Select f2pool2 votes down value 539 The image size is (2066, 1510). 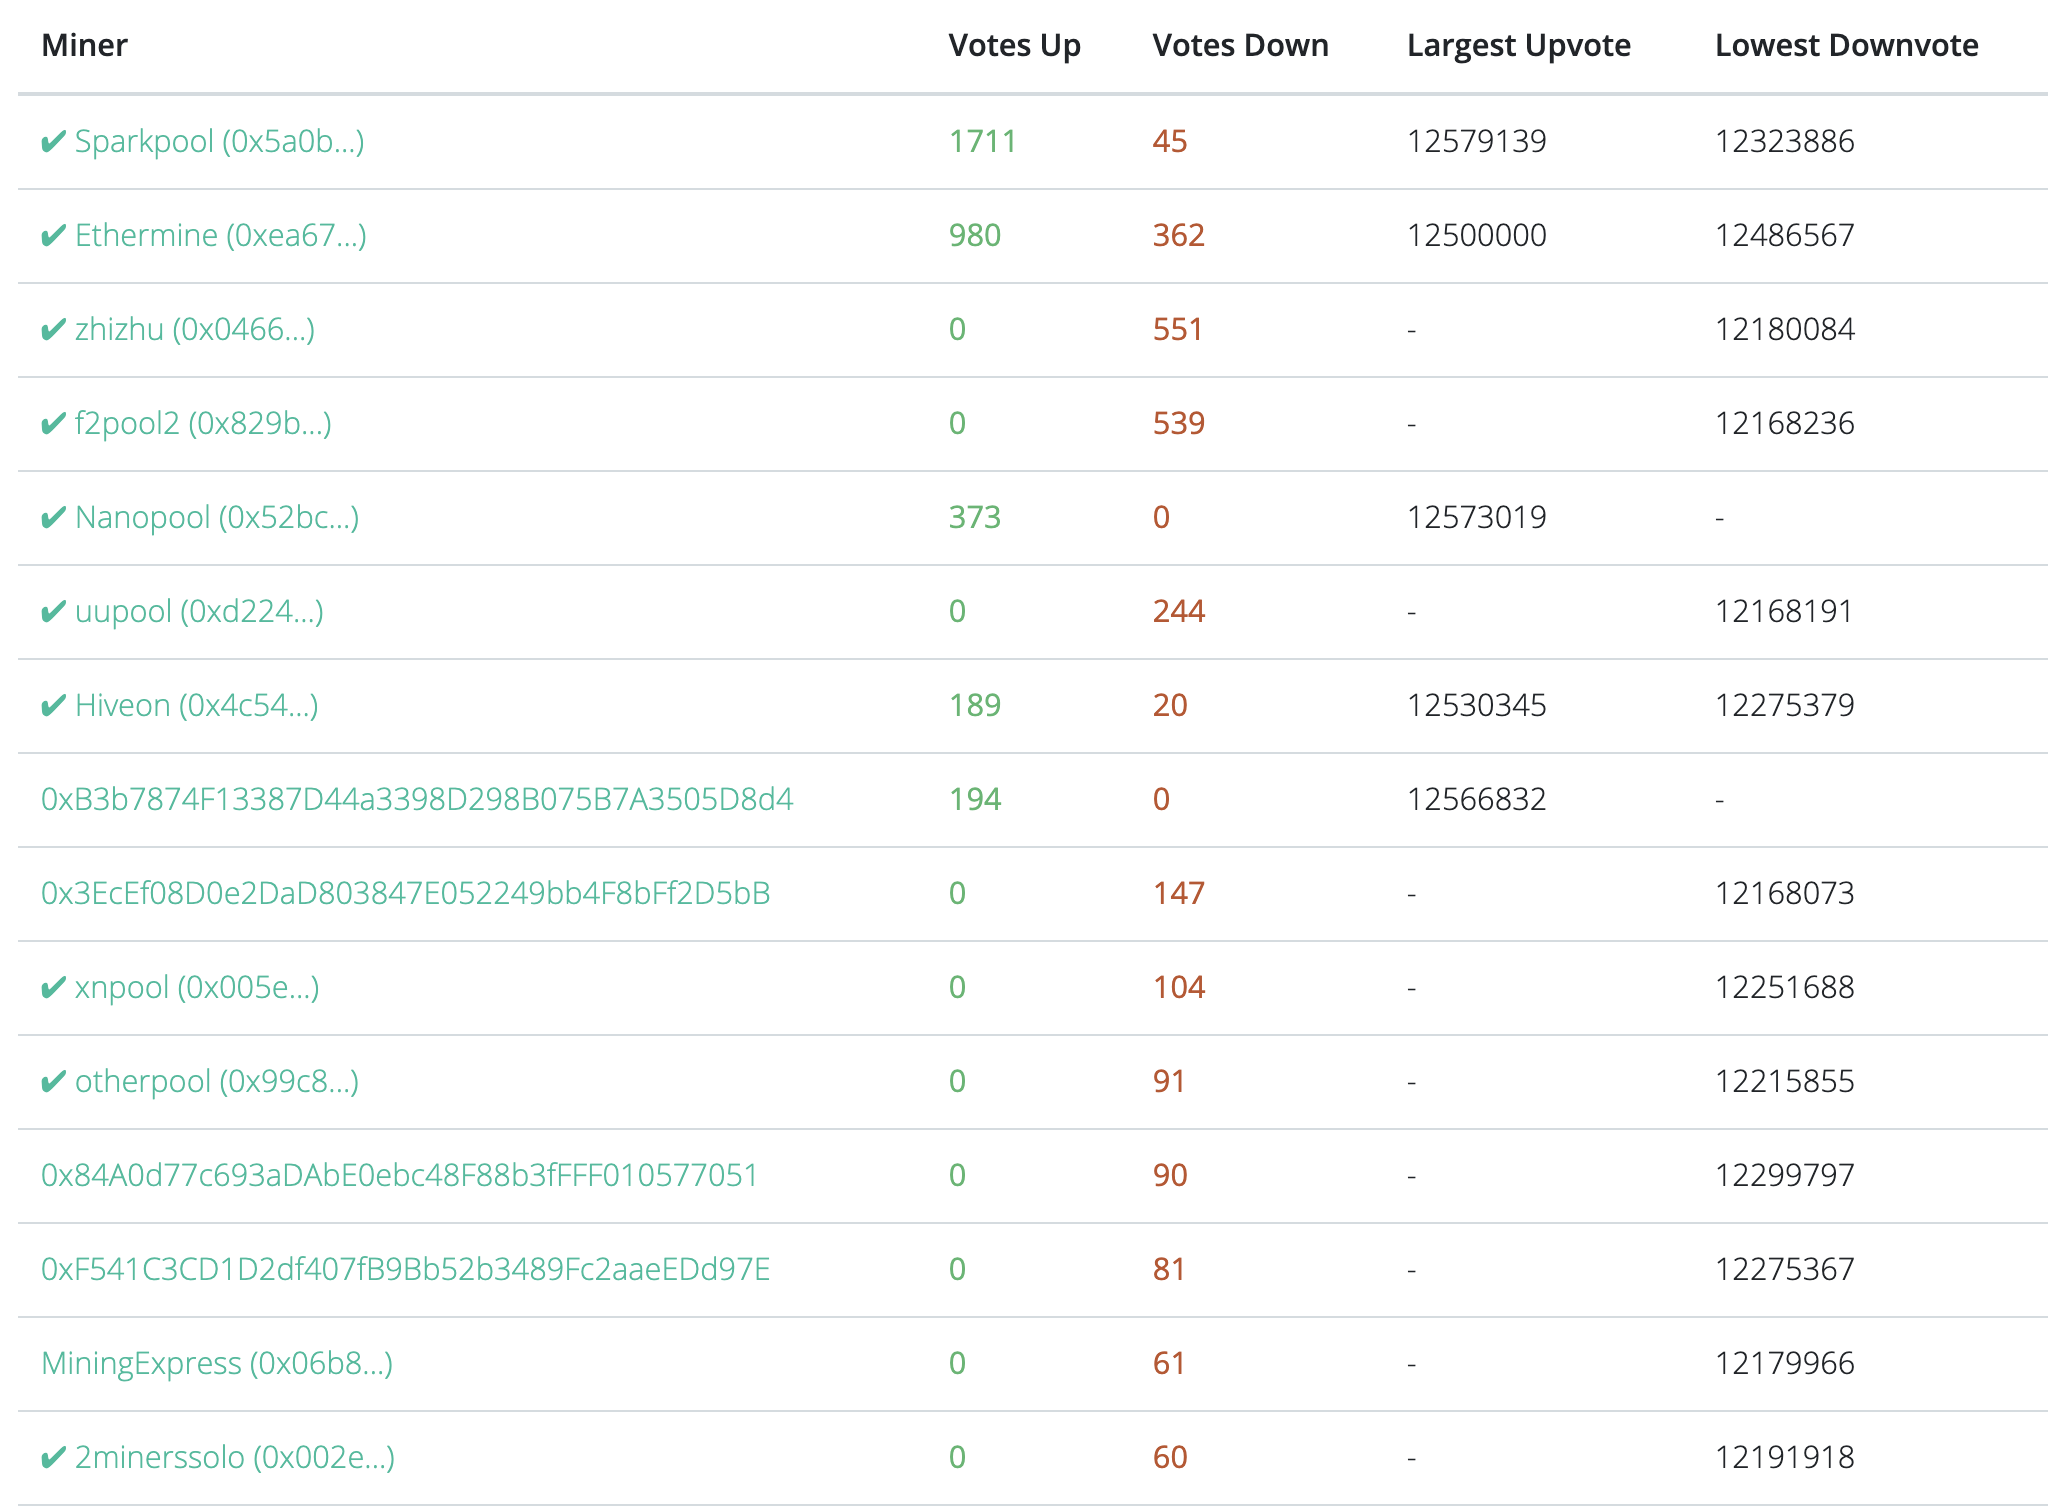pos(1179,424)
